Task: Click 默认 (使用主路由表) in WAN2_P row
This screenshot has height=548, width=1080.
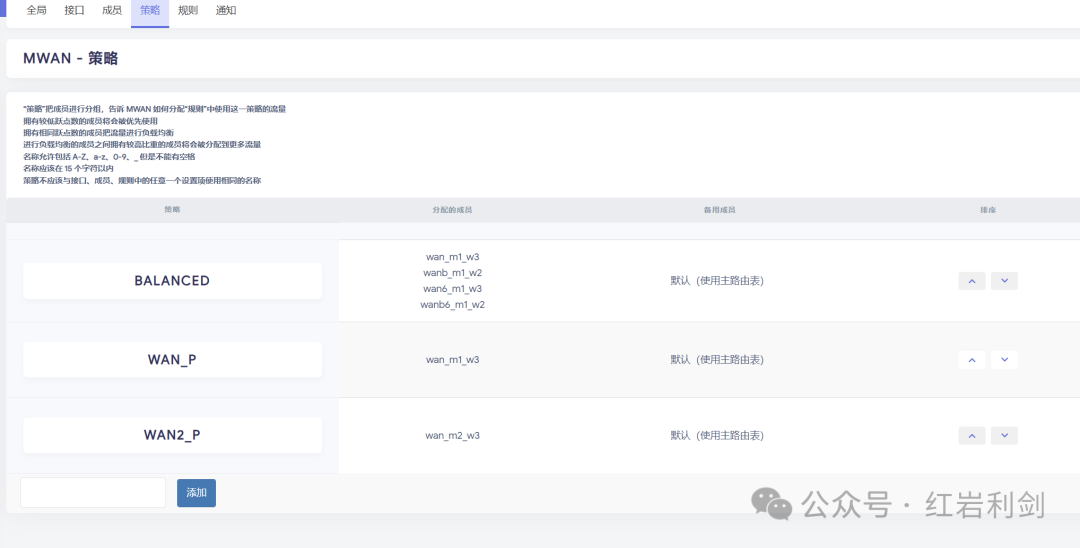Action: click(717, 436)
